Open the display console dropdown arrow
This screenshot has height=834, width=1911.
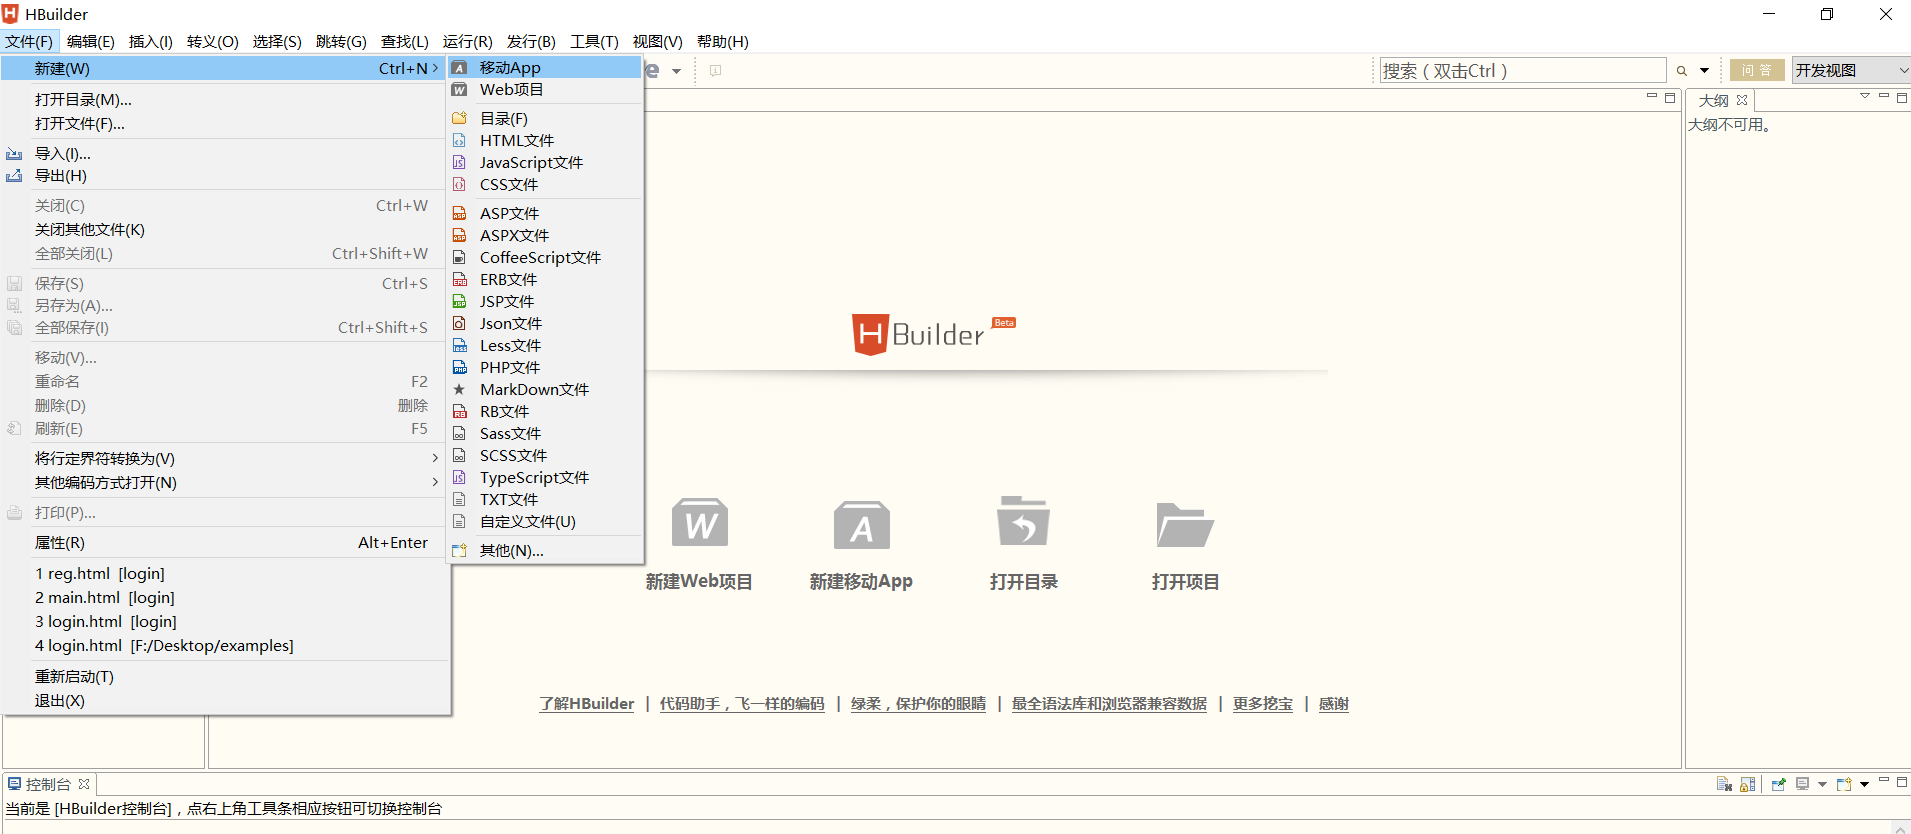click(1822, 785)
